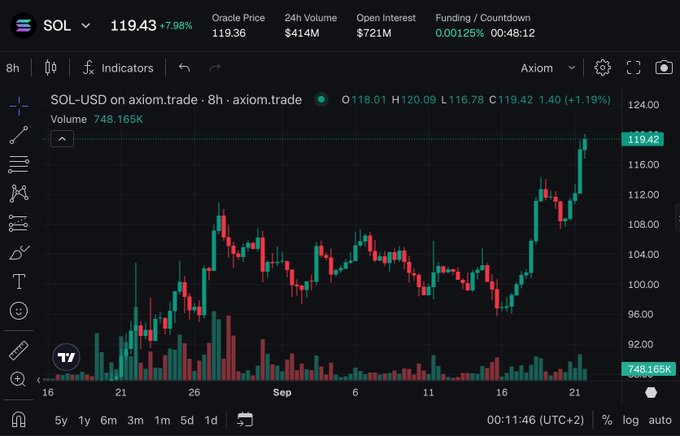Click the 26 date label on time axis
680x436 pixels.
[x=194, y=393]
